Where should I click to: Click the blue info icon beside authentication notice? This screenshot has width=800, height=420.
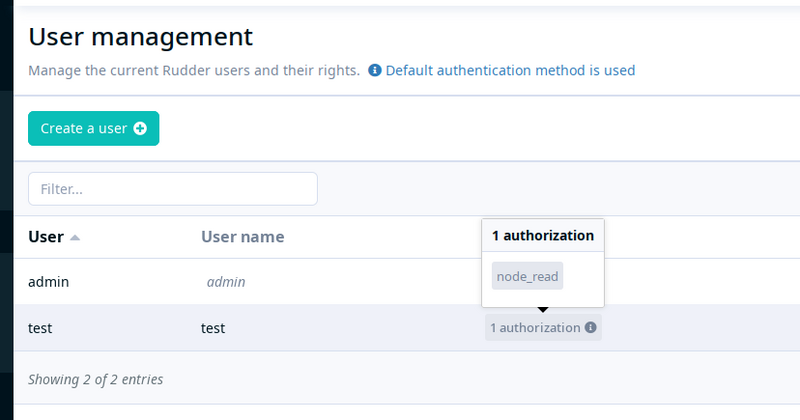pyautogui.click(x=374, y=70)
